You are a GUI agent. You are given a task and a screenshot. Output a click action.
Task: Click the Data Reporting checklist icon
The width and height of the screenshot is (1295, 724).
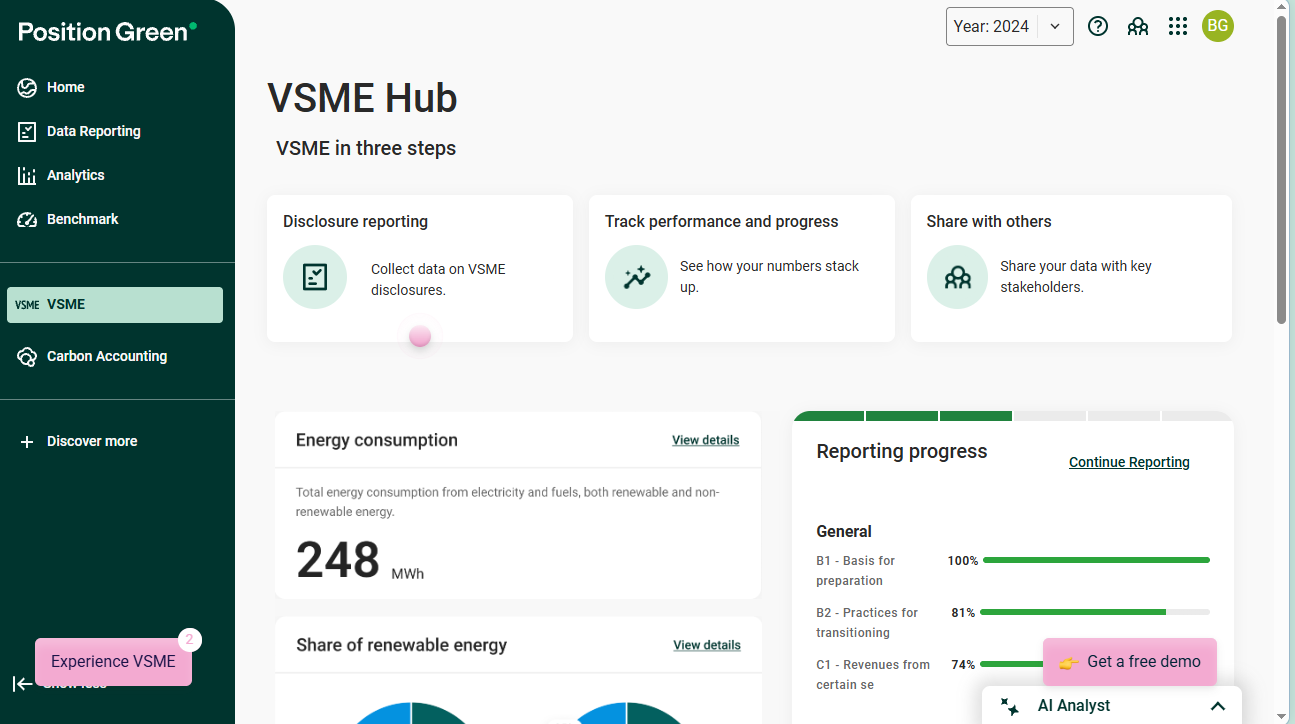click(27, 132)
